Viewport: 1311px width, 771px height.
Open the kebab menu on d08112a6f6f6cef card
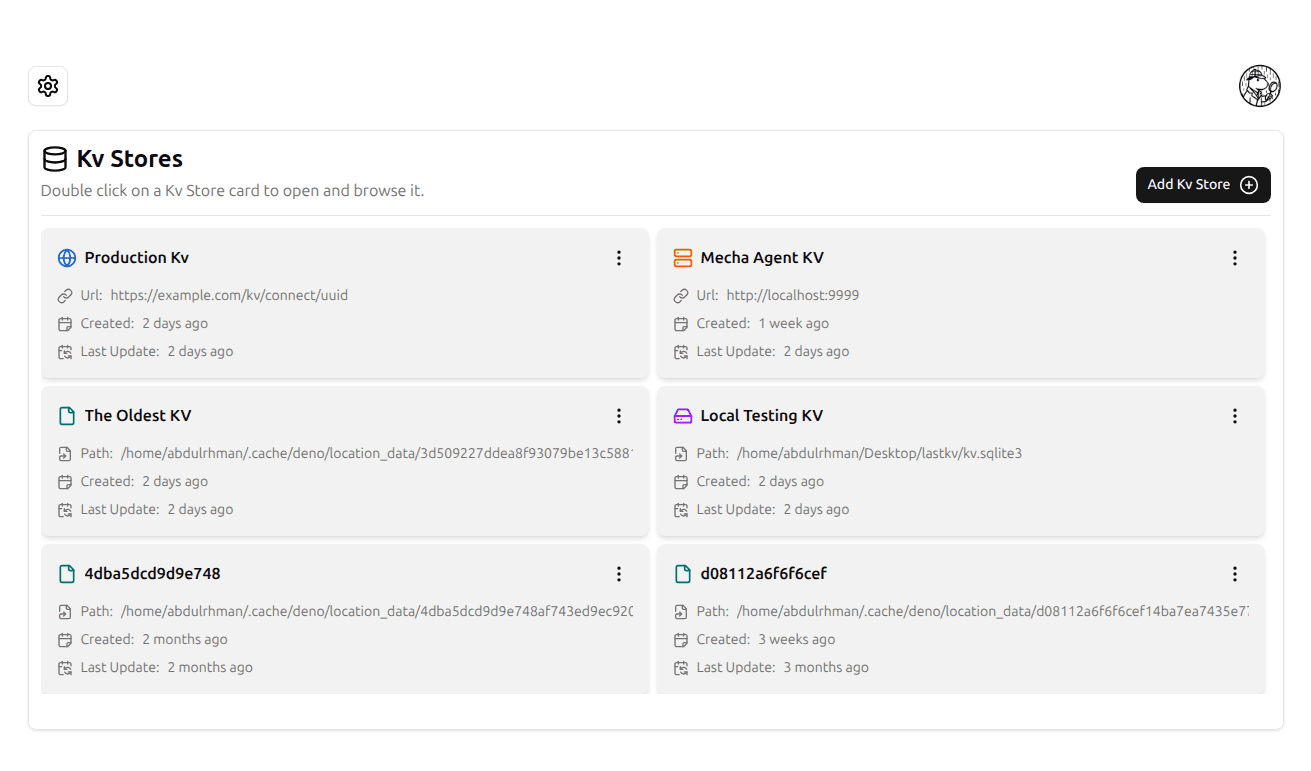coord(1234,574)
